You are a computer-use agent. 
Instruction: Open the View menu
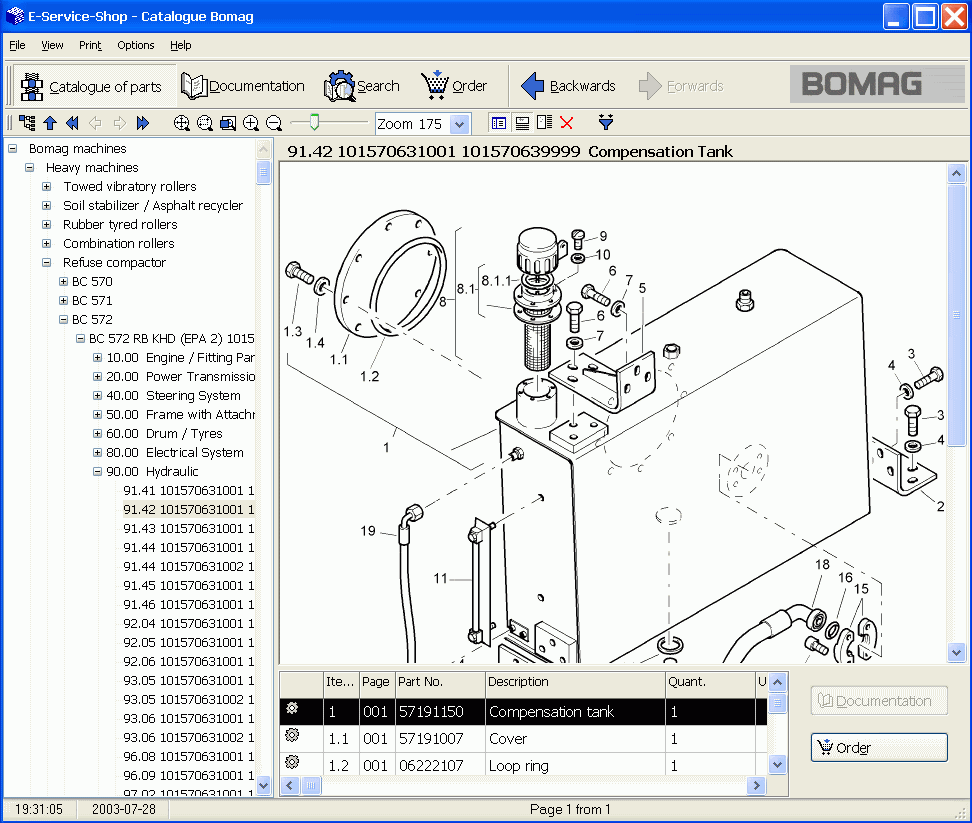[52, 45]
